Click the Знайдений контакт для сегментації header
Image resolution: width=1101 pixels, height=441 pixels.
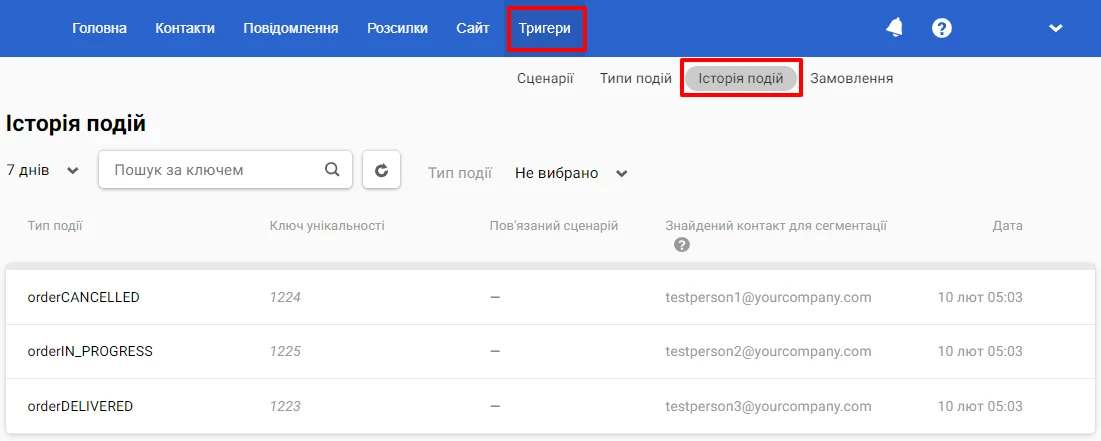(x=776, y=225)
